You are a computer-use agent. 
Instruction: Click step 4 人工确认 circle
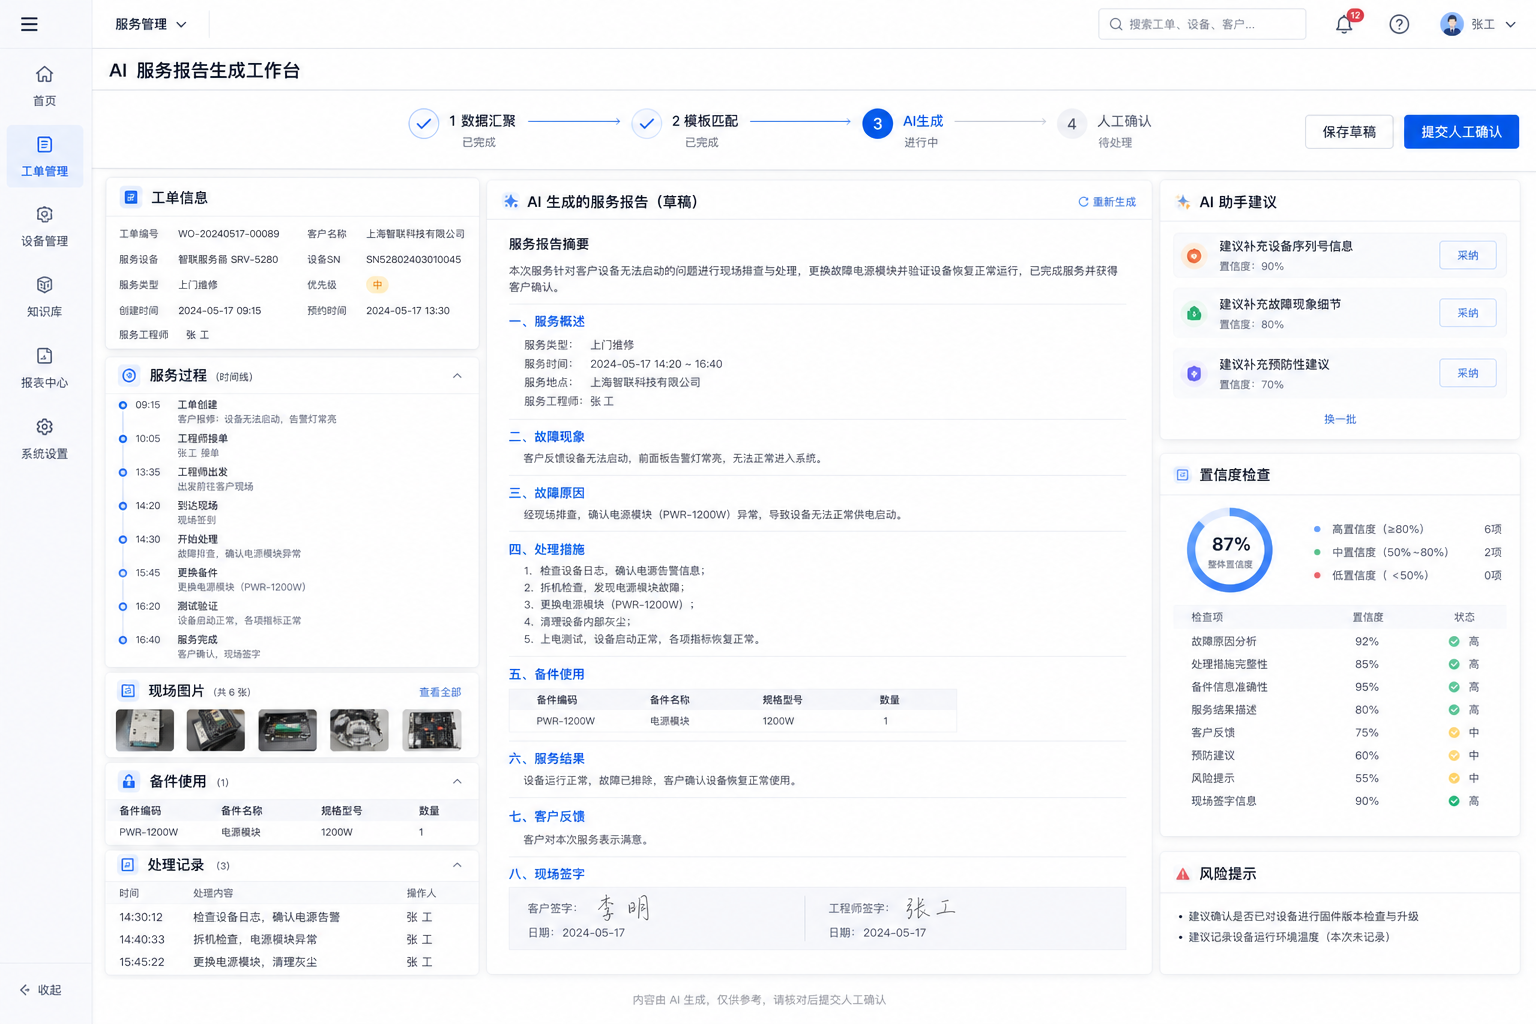point(1071,124)
